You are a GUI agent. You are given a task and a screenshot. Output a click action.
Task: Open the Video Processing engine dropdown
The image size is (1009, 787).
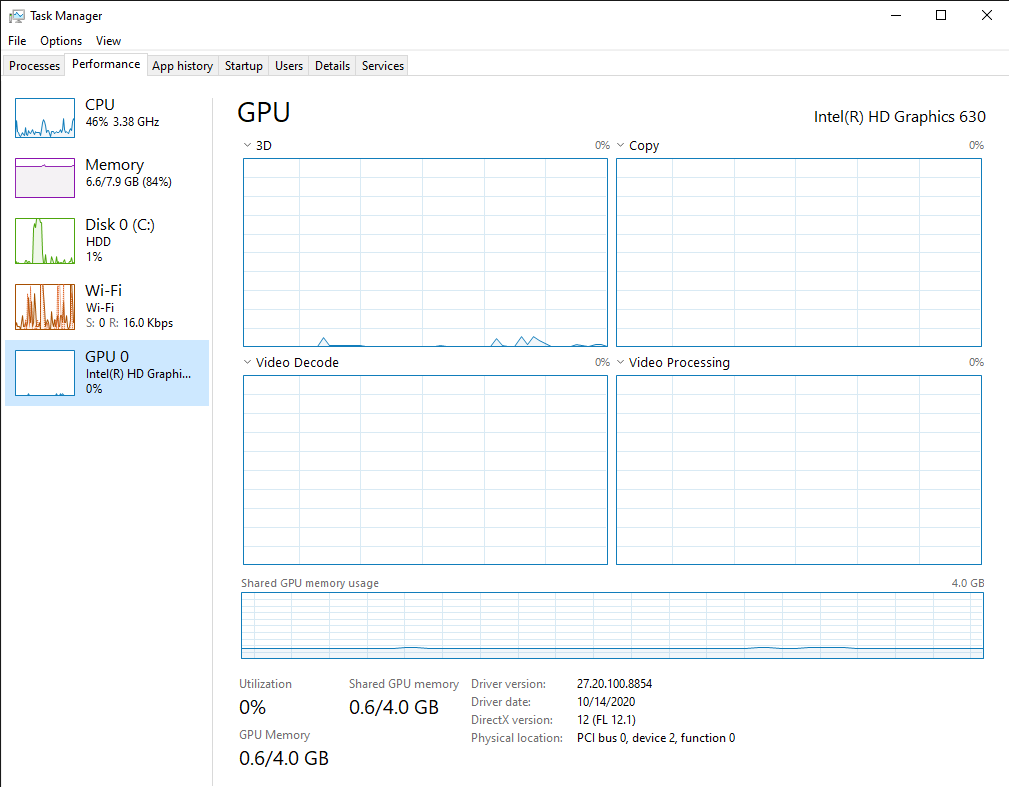tap(620, 362)
